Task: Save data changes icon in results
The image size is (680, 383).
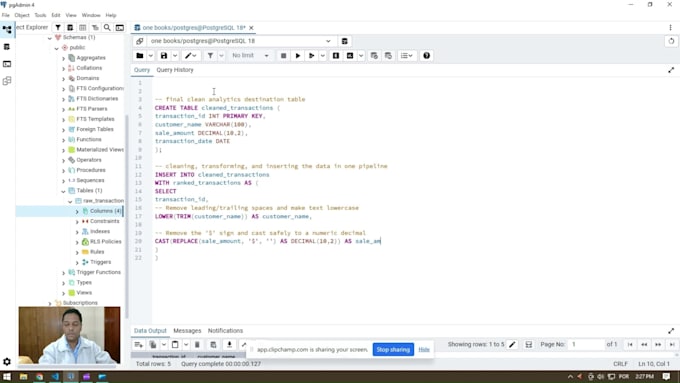Action: 213,344
